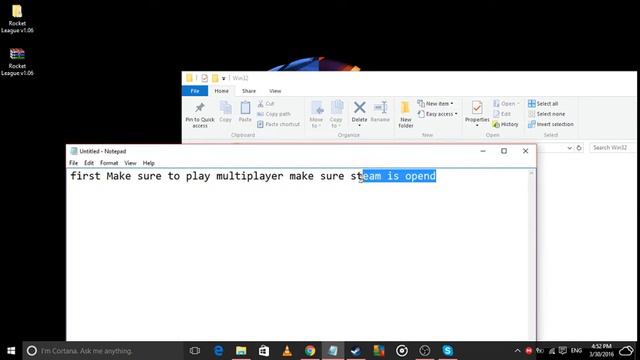640x360 pixels.
Task: Switch to the Home tab in Explorer
Action: click(222, 91)
